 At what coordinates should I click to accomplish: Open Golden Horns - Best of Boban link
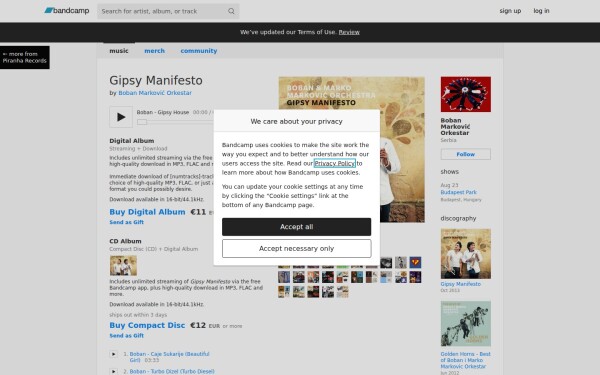click(x=465, y=360)
